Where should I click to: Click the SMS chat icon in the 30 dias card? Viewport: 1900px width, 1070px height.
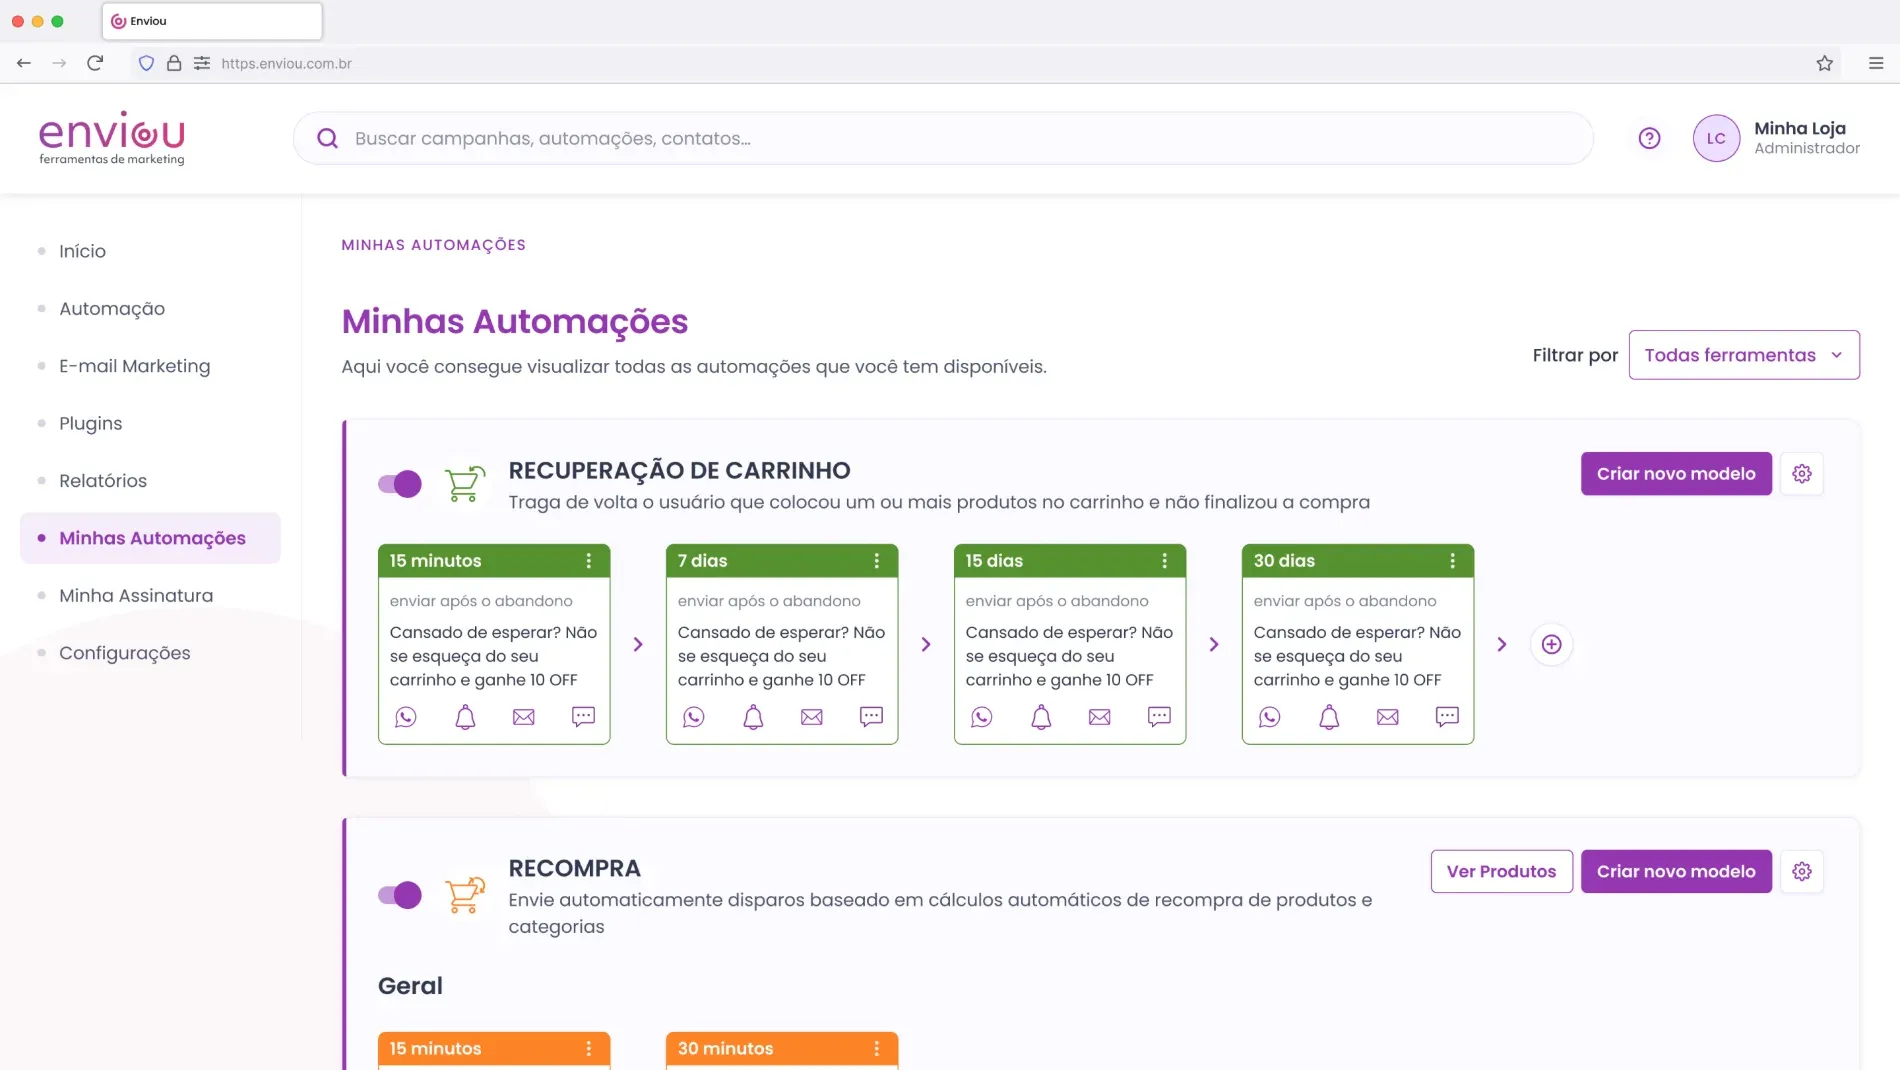pos(1447,717)
